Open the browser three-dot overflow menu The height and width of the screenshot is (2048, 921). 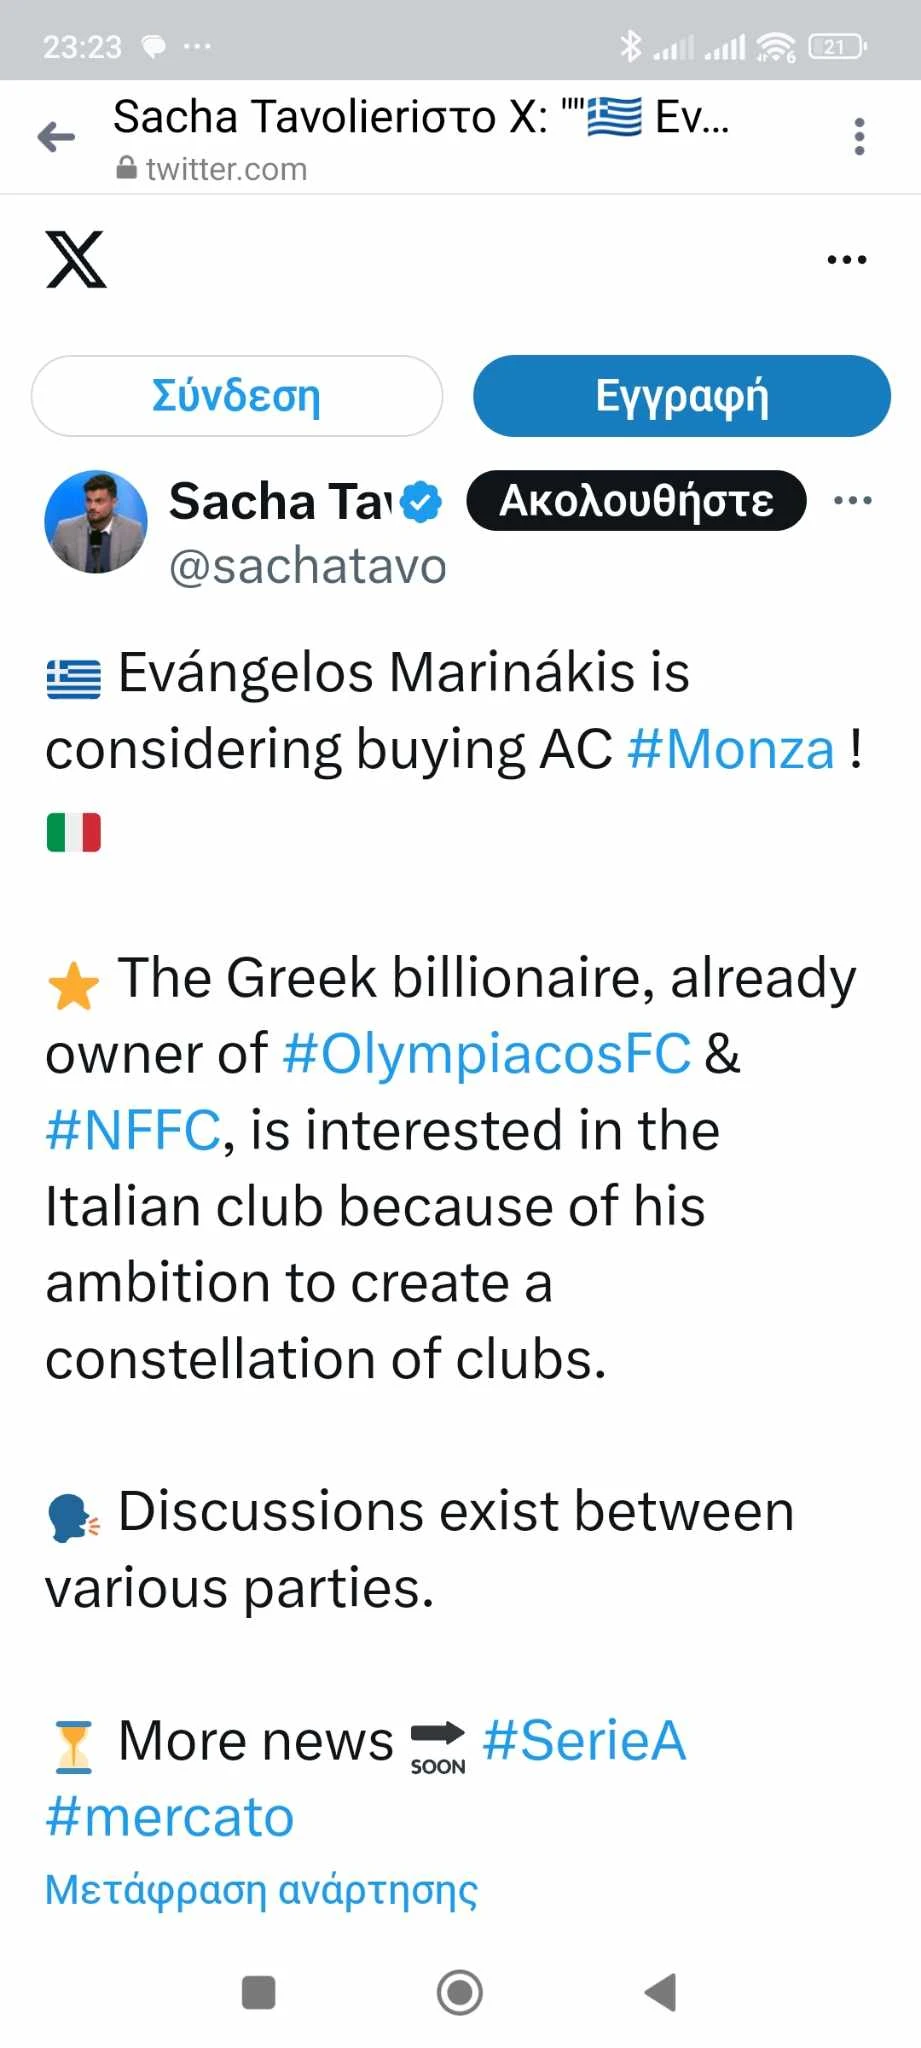click(859, 137)
